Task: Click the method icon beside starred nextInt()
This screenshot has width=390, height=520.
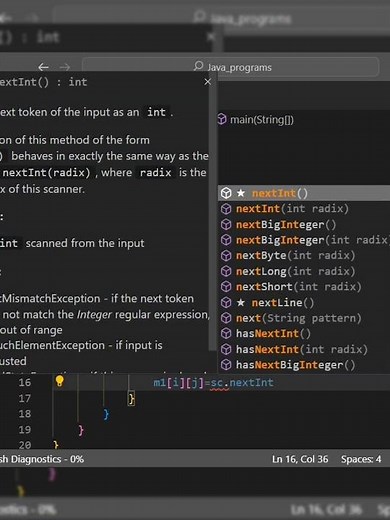Action: (x=226, y=193)
